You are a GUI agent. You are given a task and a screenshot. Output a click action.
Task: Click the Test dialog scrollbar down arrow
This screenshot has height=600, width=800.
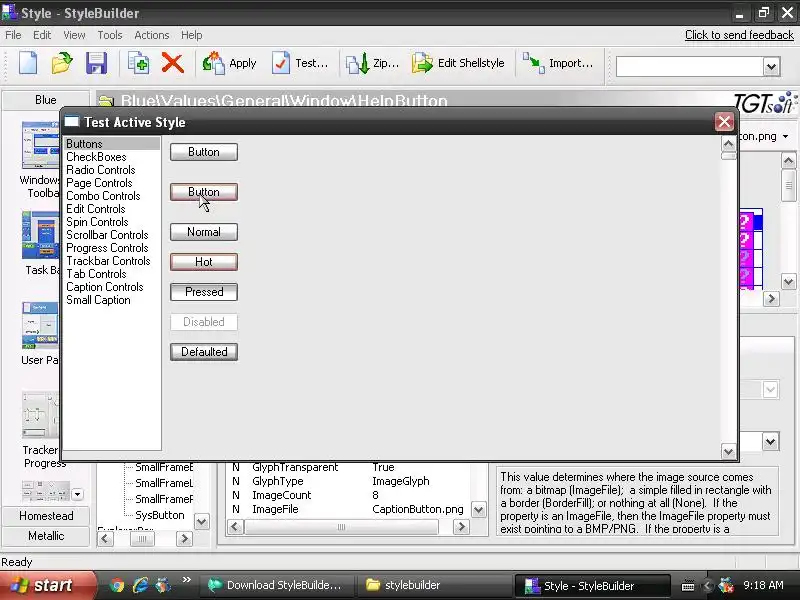(x=728, y=452)
